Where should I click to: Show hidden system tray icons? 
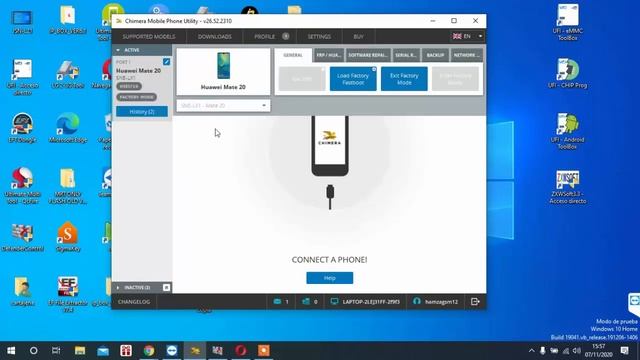pyautogui.click(x=531, y=351)
